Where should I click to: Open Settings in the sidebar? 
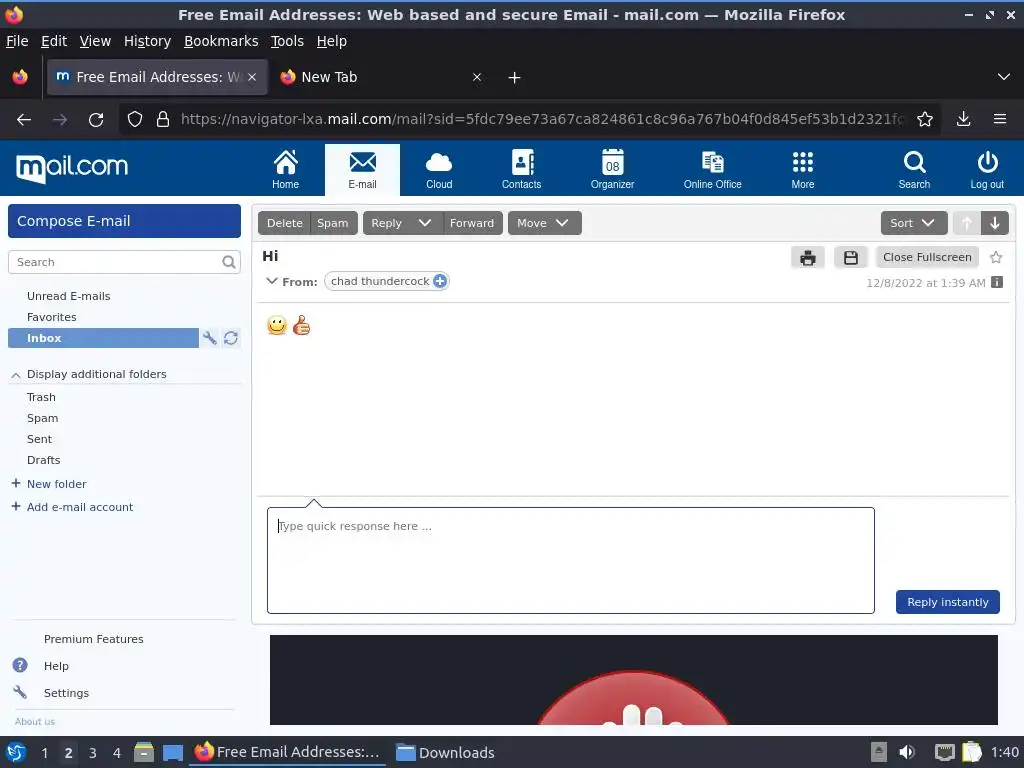point(66,693)
